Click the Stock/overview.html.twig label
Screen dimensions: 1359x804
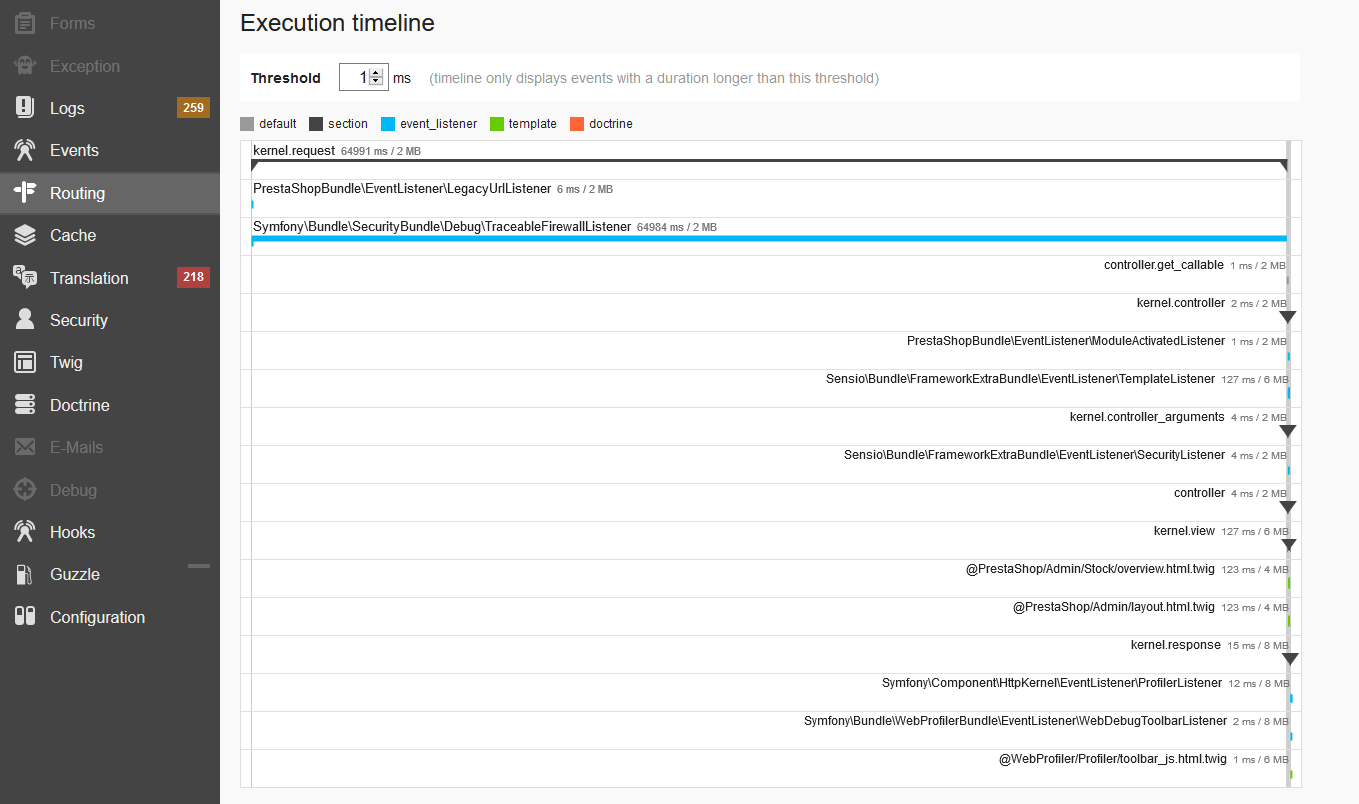click(1090, 569)
